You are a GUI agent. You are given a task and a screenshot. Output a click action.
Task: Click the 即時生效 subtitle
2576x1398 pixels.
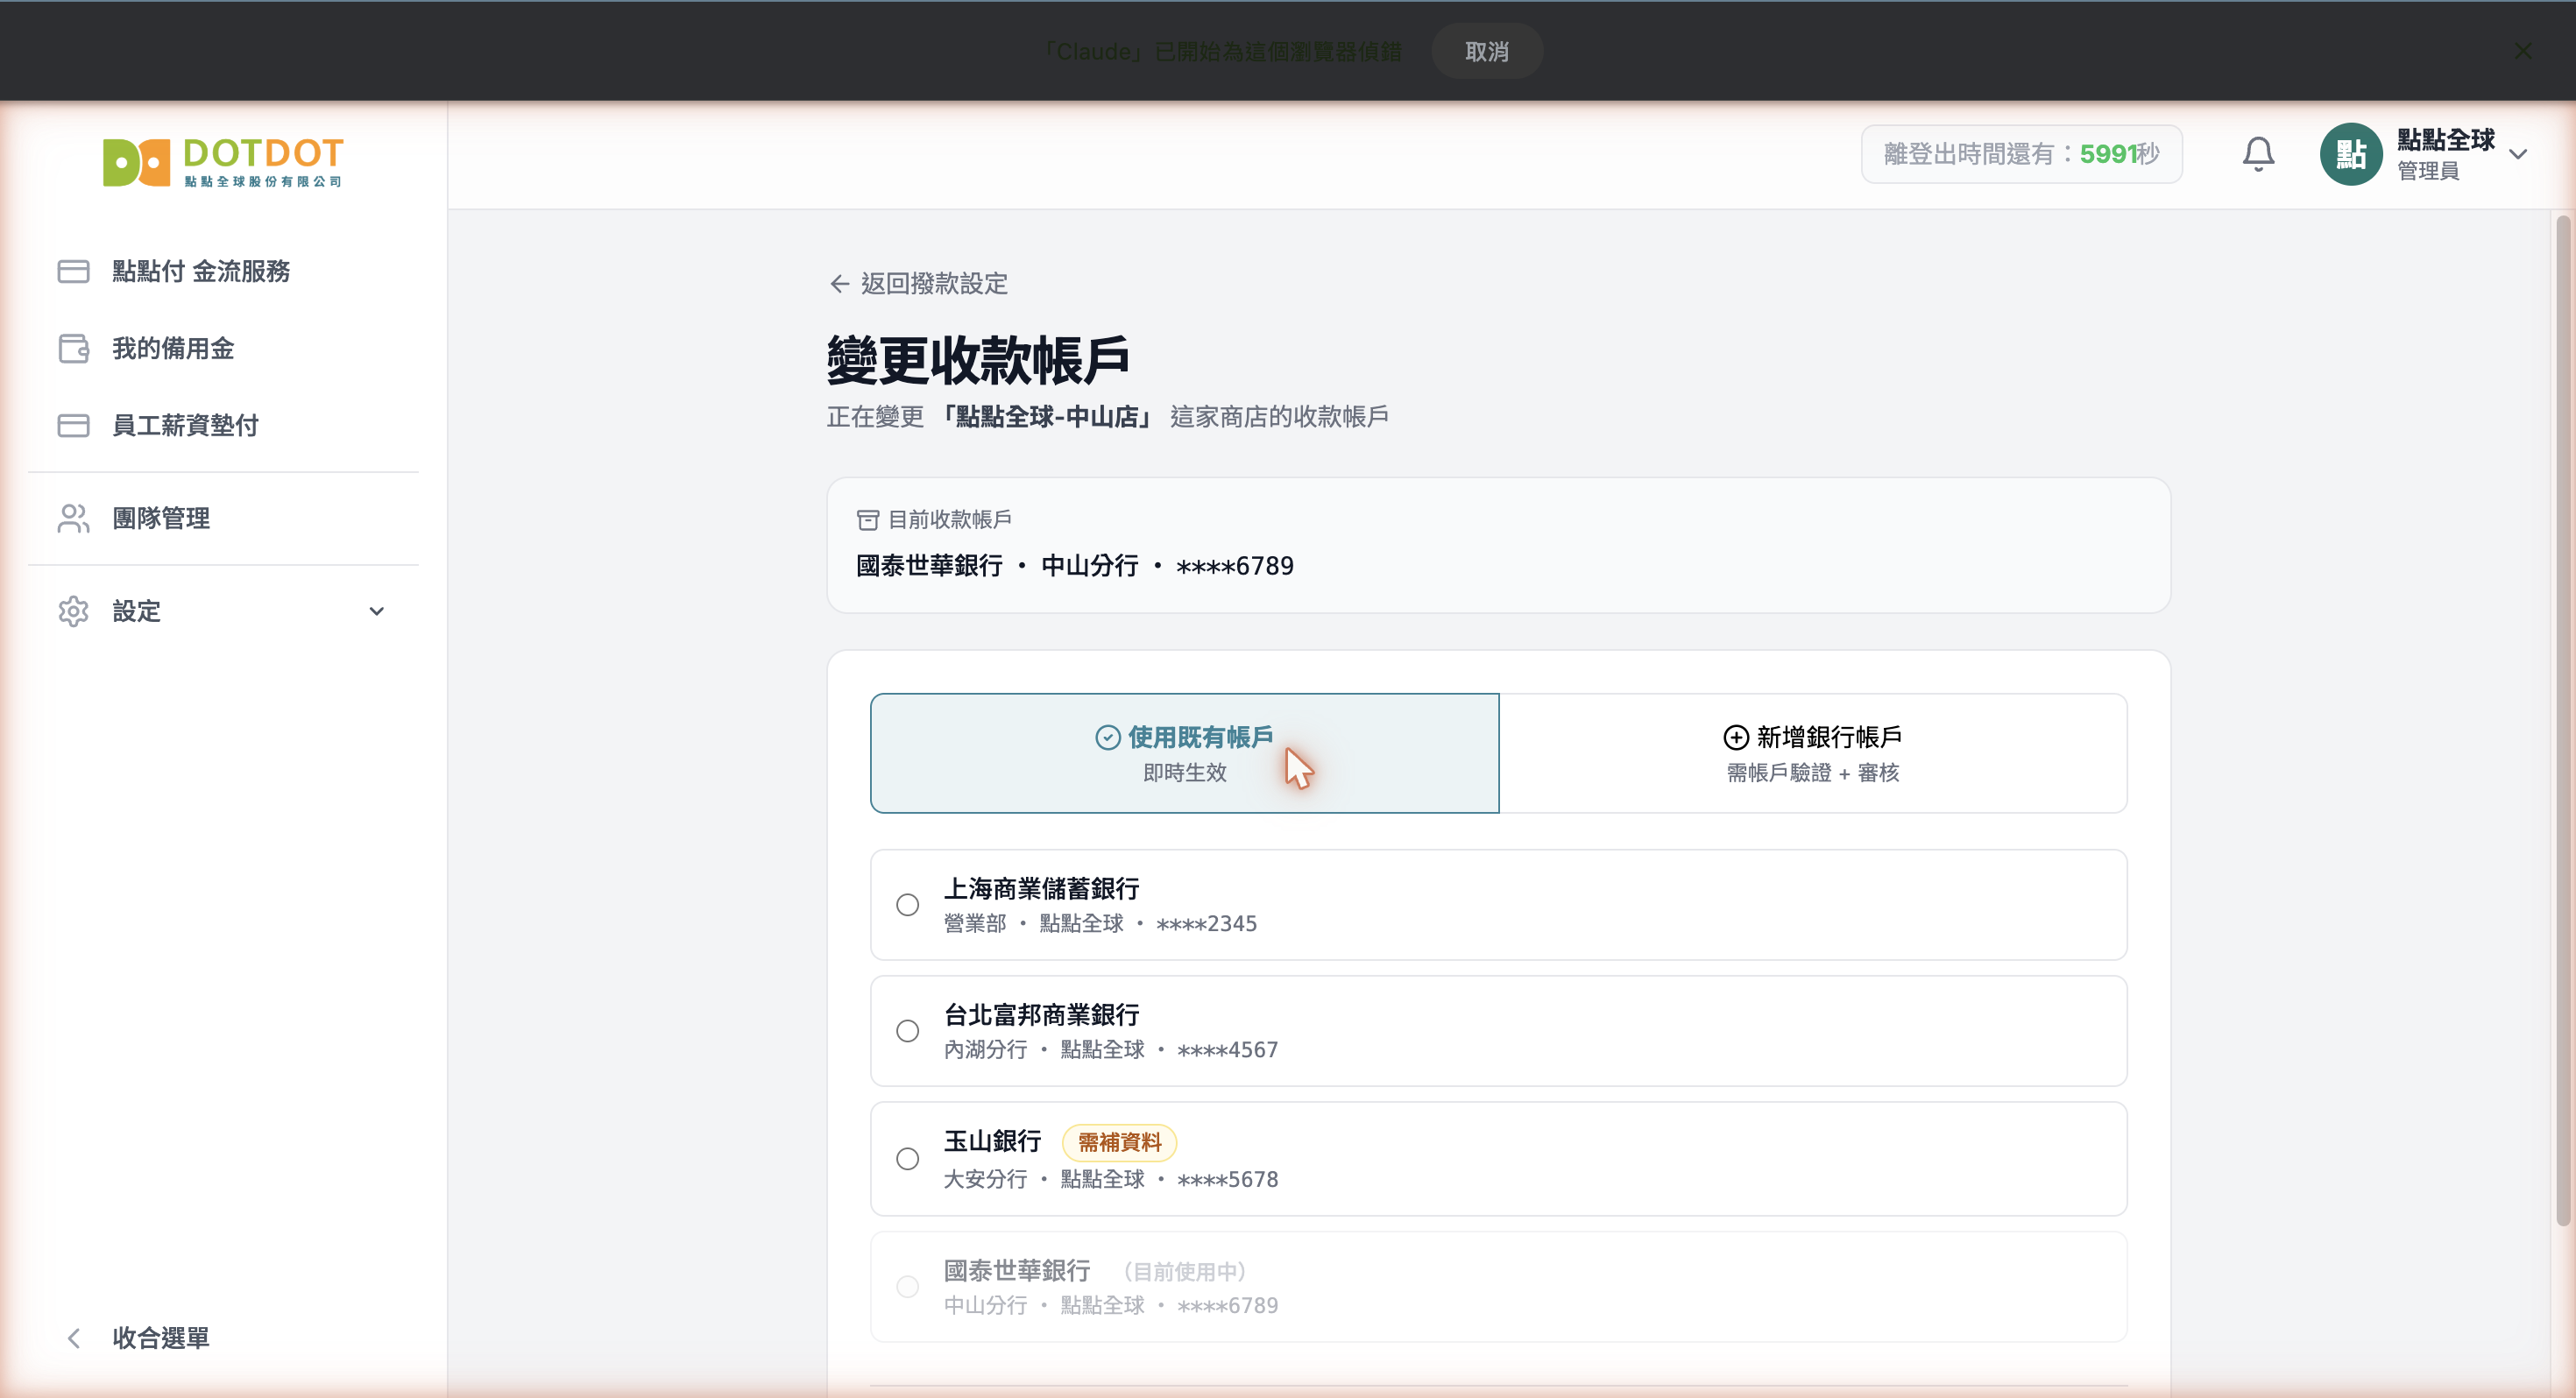(1185, 773)
